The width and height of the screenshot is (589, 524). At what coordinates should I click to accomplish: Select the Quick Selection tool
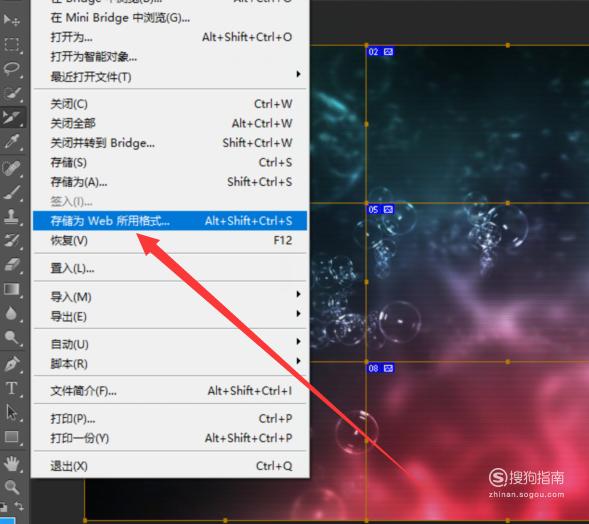(x=11, y=93)
